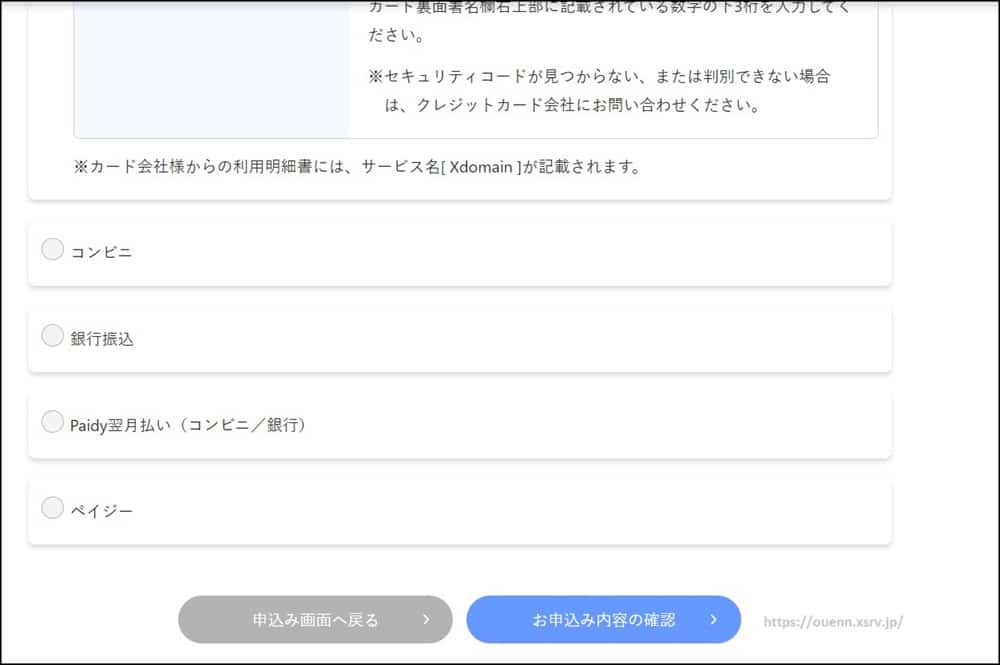
Task: Click the ペイジー label text
Action: click(x=101, y=511)
